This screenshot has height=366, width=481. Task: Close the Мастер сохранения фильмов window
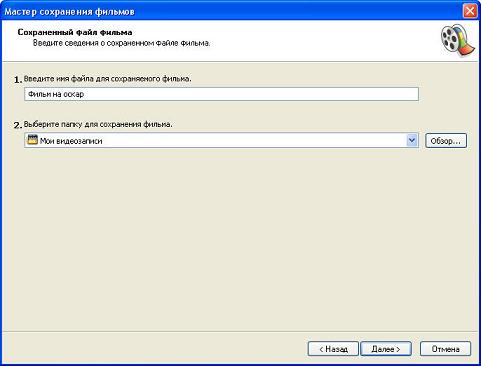point(470,11)
